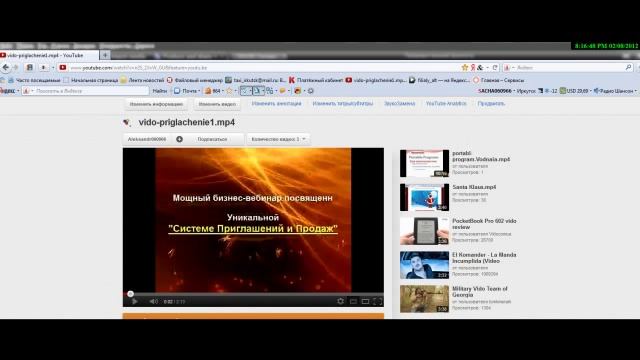Open the Yandex bar star bookmarks dropdown

pyautogui.click(x=231, y=91)
